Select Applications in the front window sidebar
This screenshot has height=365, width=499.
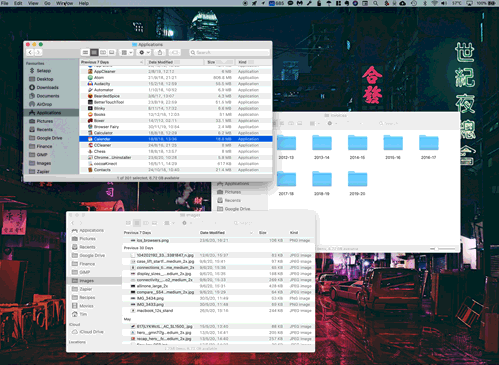pyautogui.click(x=52, y=113)
